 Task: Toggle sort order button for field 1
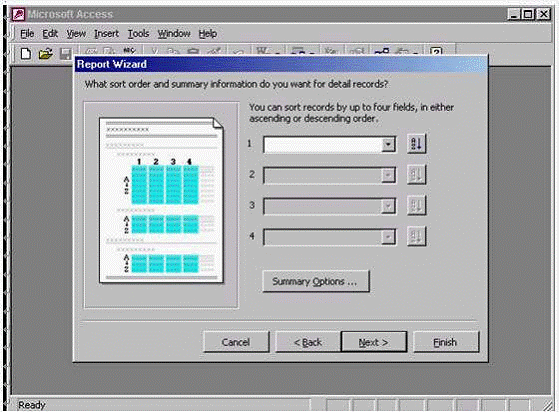(x=416, y=144)
